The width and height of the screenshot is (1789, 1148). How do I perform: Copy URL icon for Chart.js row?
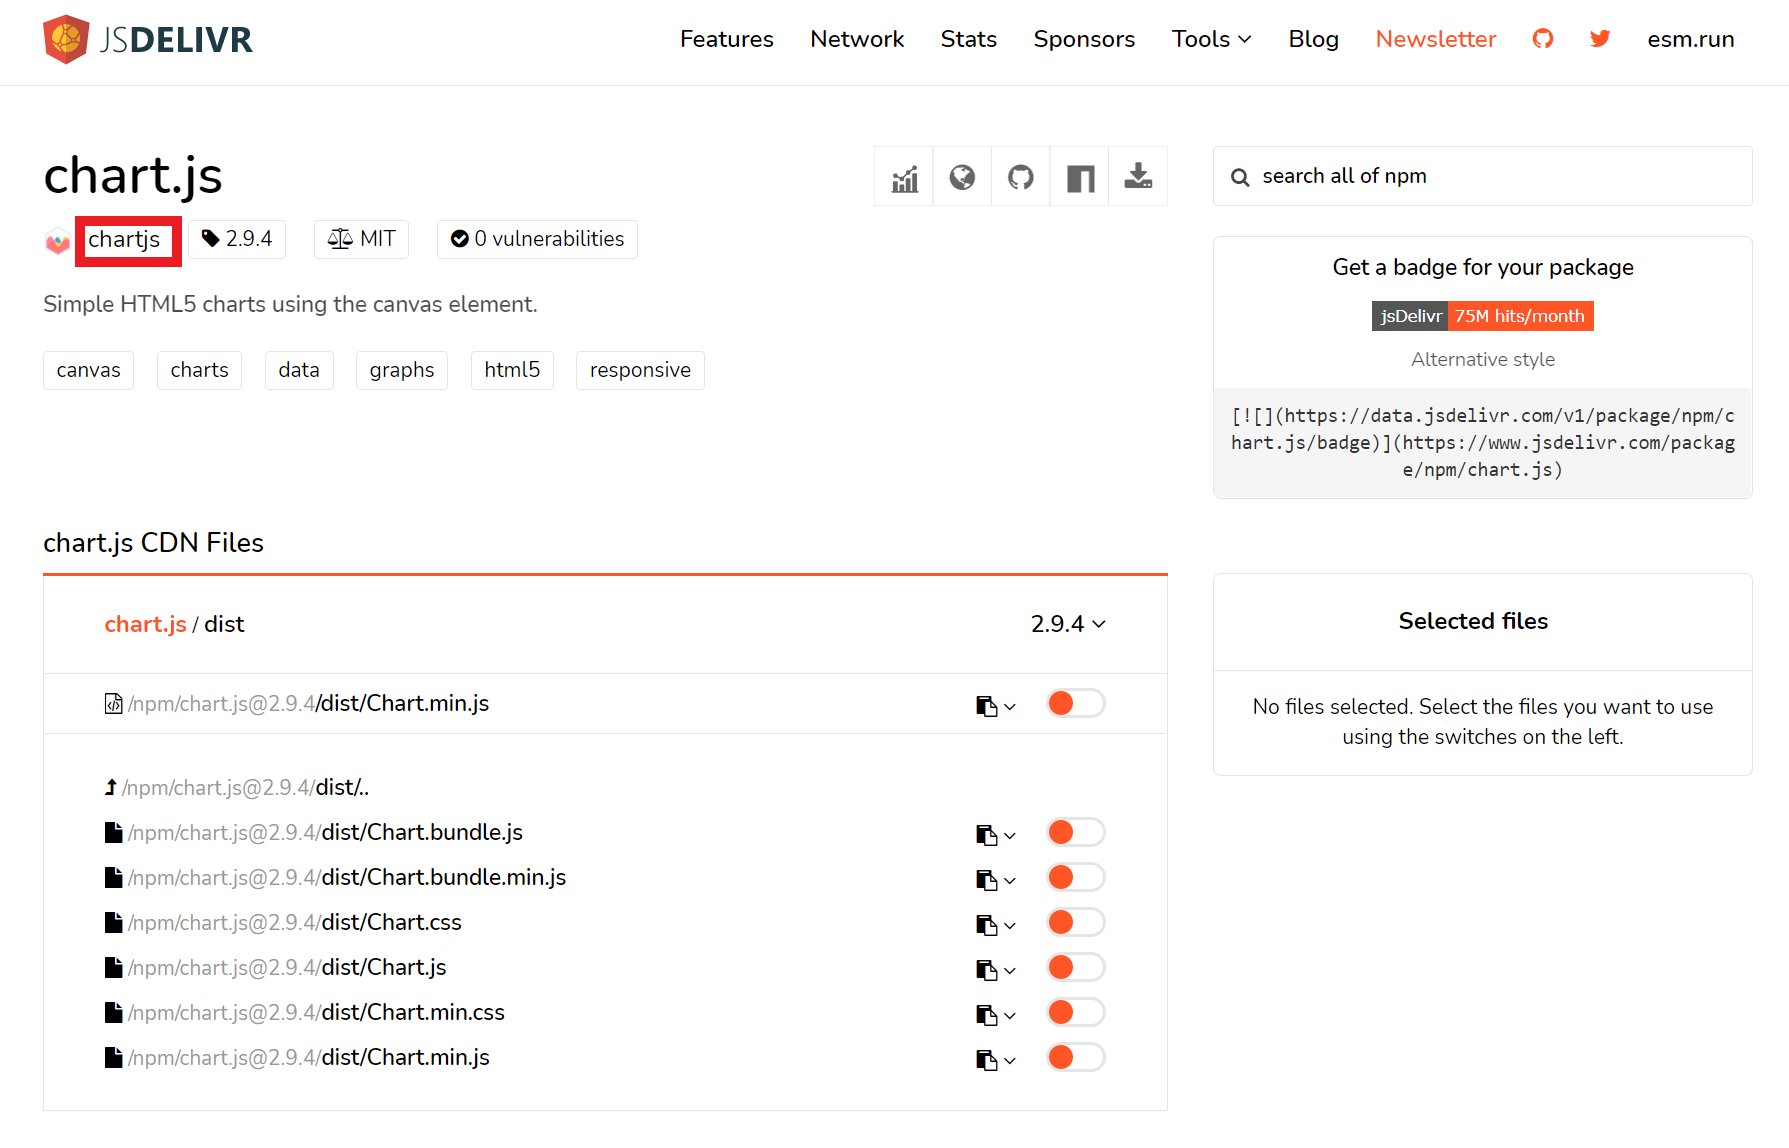[986, 970]
